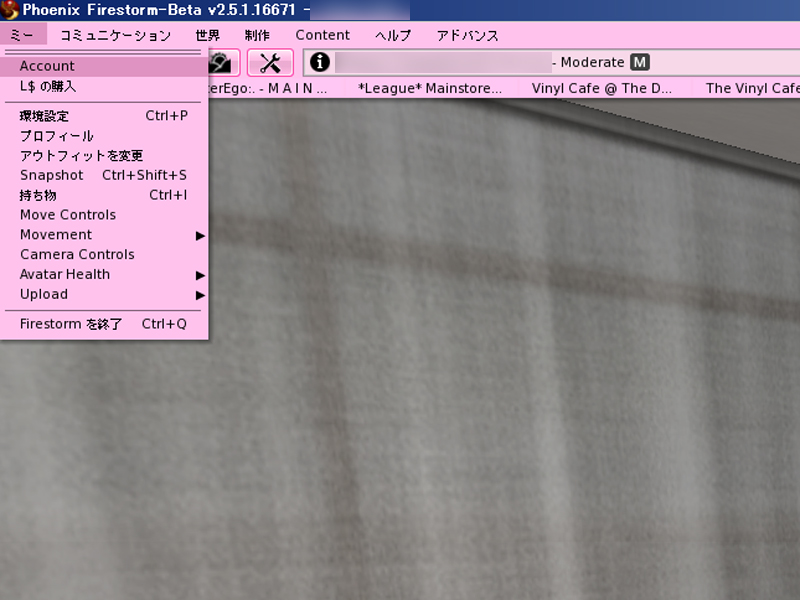This screenshot has height=600, width=800.
Task: Choose Account from the menu
Action: click(x=104, y=66)
